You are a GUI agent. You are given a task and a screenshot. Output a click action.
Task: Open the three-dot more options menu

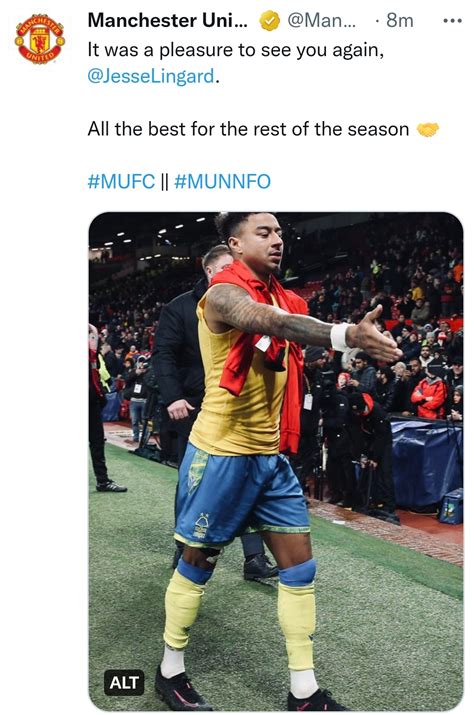click(x=453, y=21)
